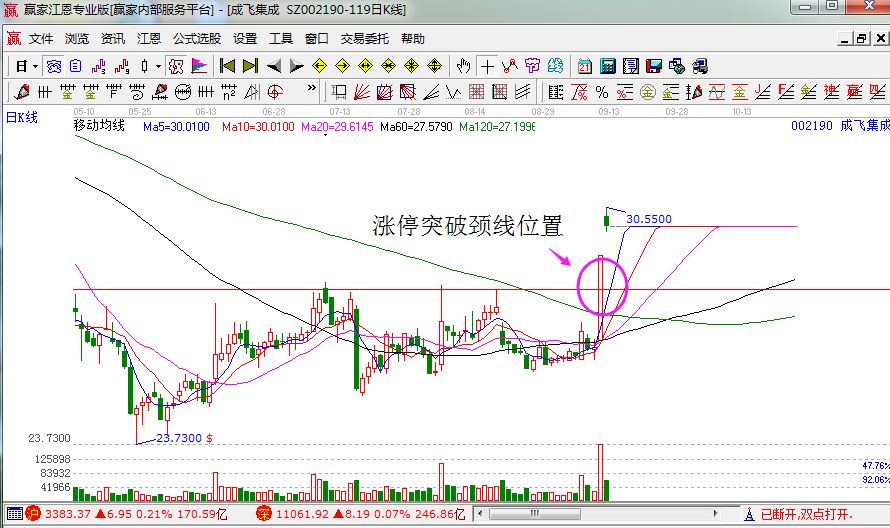Activate the crosshair cursor tool
This screenshot has width=890, height=528.
(487, 66)
